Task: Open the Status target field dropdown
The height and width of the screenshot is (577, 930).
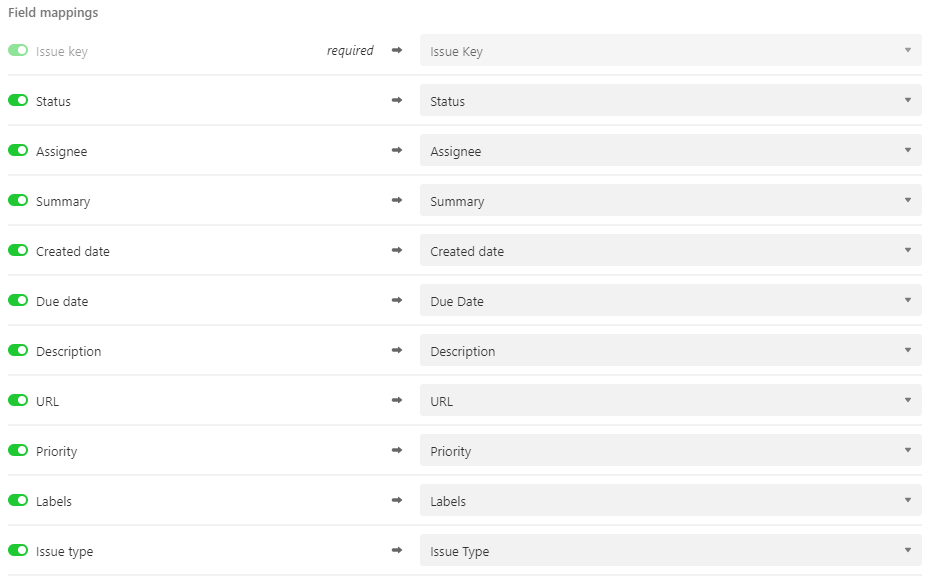Action: click(670, 101)
